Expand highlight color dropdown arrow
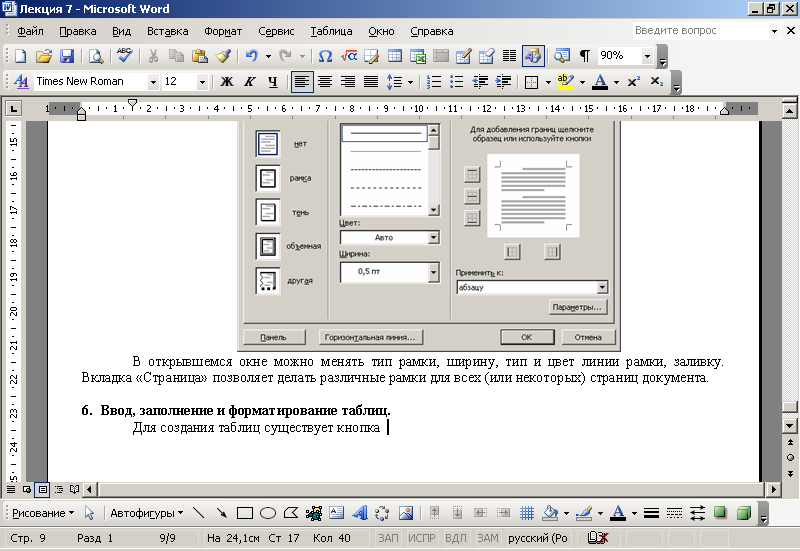This screenshot has height=551, width=800. [582, 82]
